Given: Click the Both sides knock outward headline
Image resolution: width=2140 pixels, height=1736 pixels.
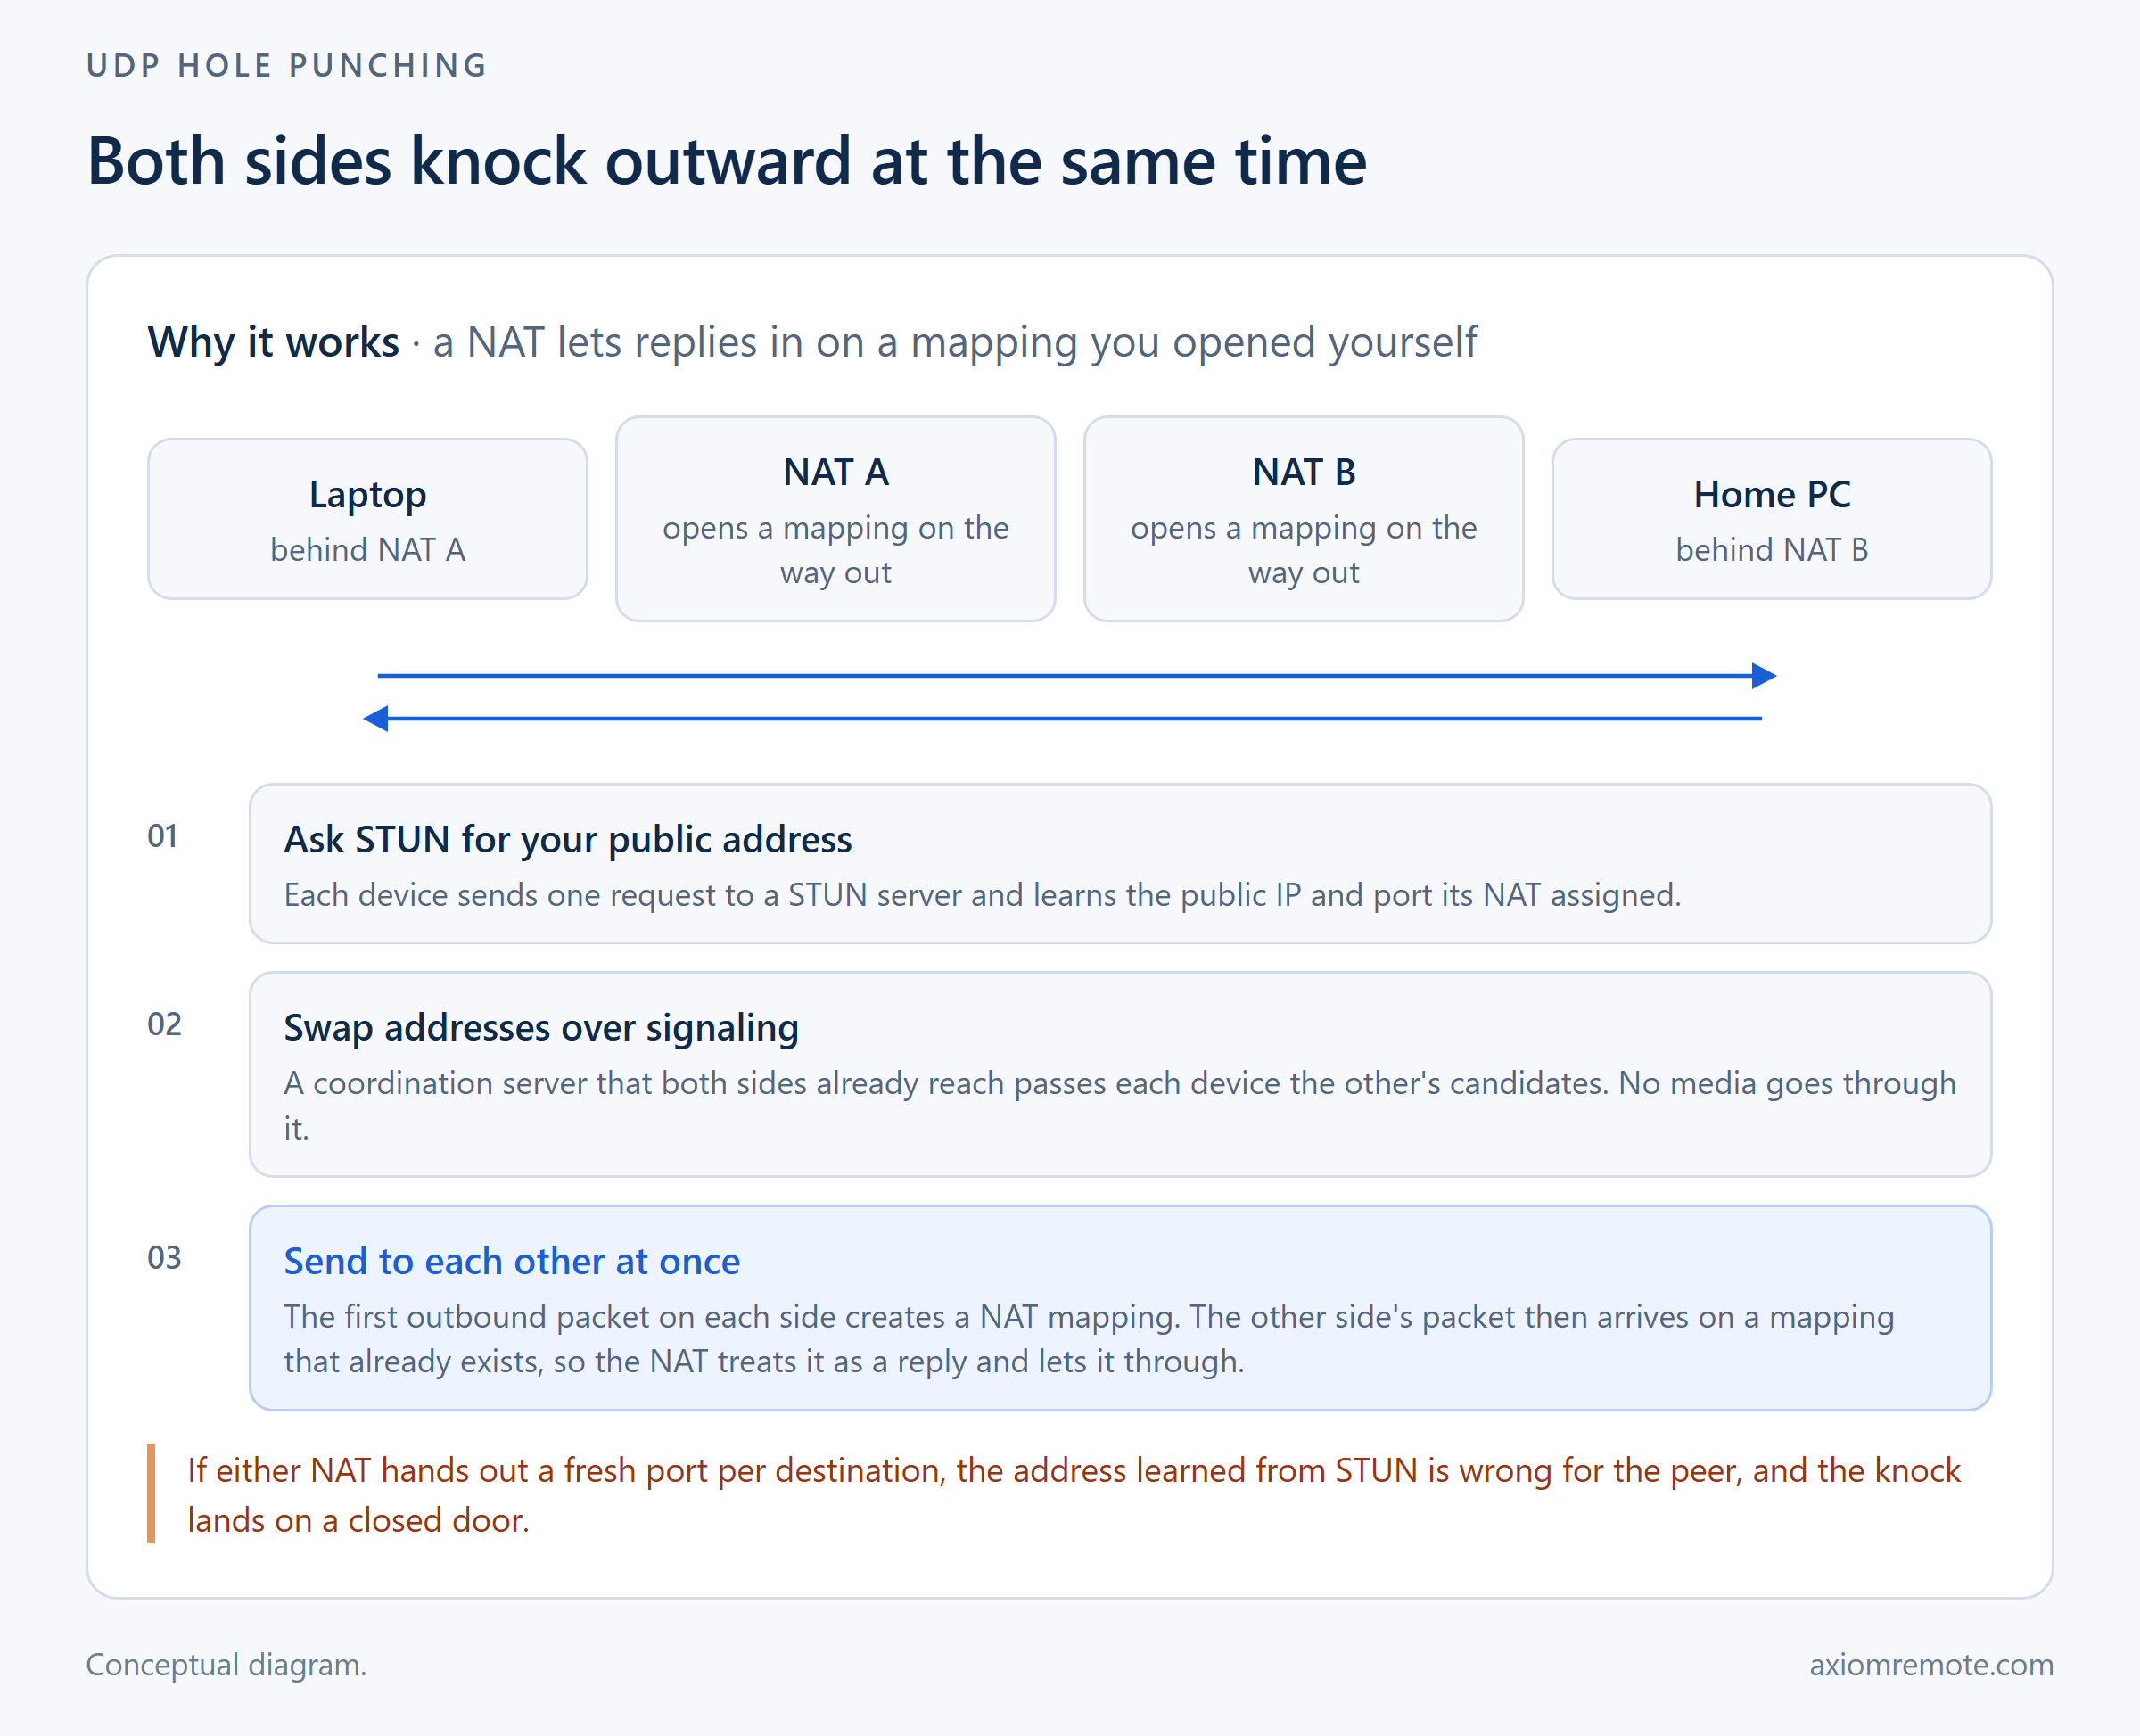Looking at the screenshot, I should [727, 161].
